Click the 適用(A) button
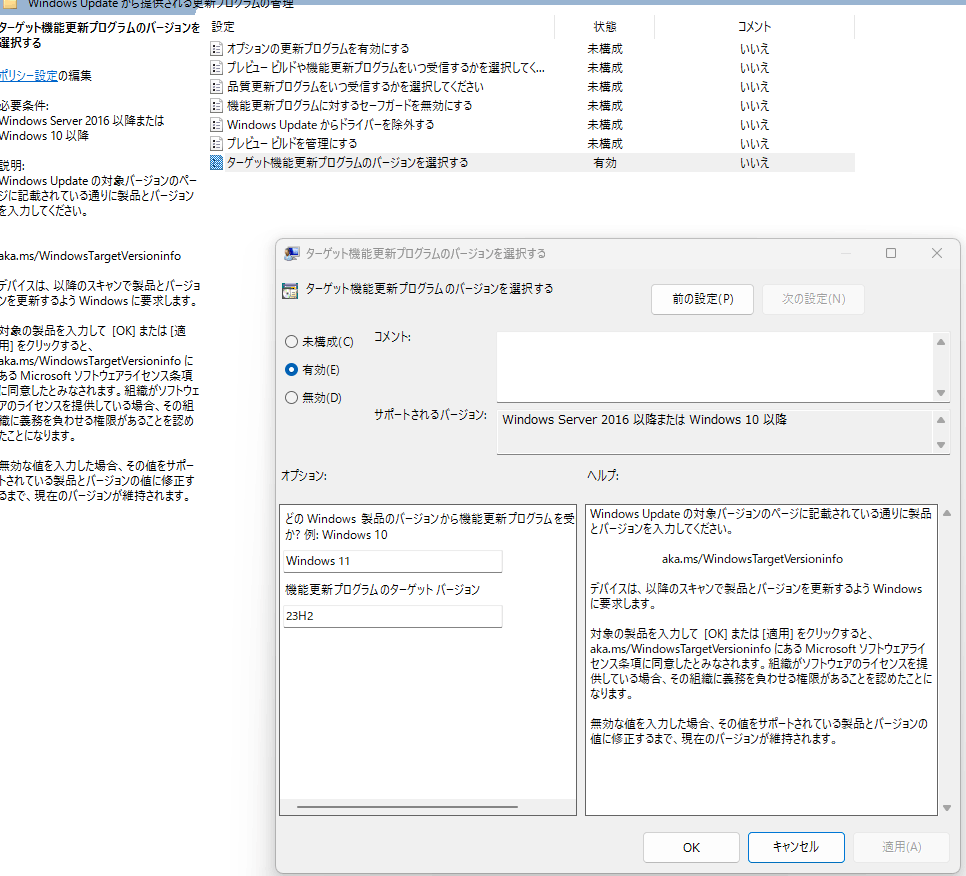The height and width of the screenshot is (876, 966). [901, 848]
